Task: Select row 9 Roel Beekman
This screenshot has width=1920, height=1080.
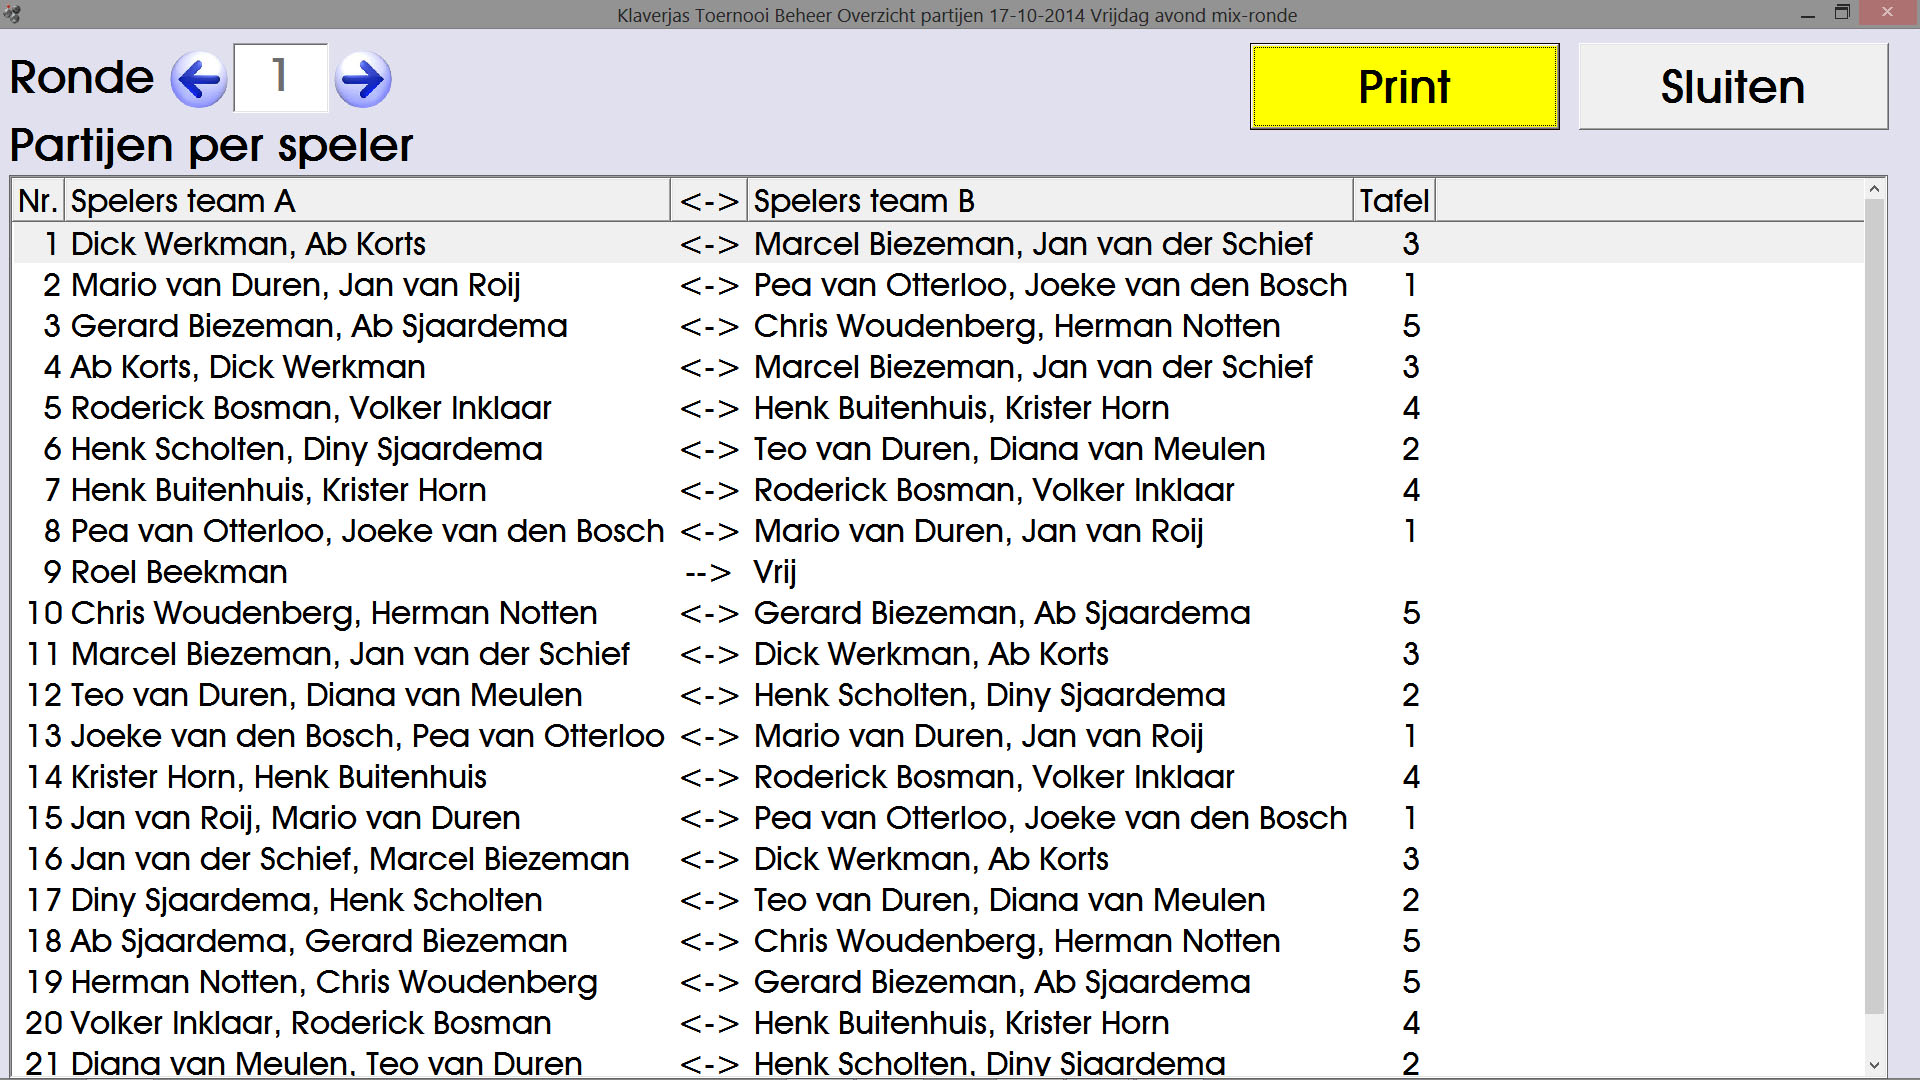Action: 180,572
